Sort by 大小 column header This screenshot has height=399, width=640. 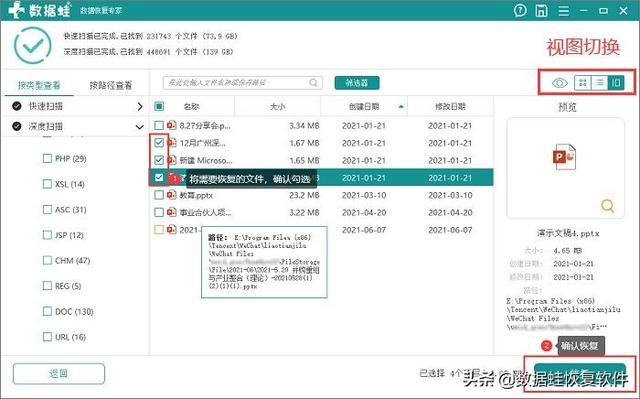pos(277,106)
